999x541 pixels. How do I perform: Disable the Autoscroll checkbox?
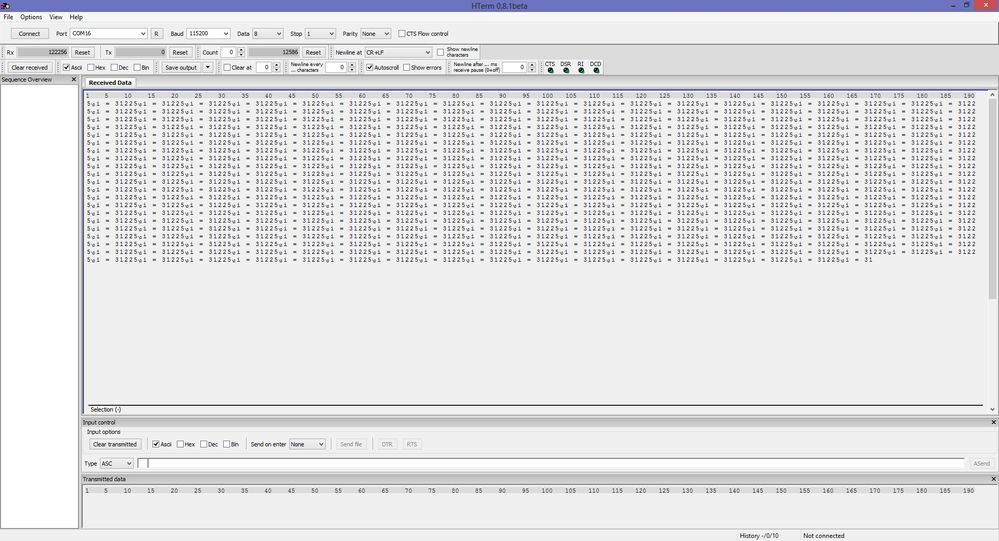(370, 68)
